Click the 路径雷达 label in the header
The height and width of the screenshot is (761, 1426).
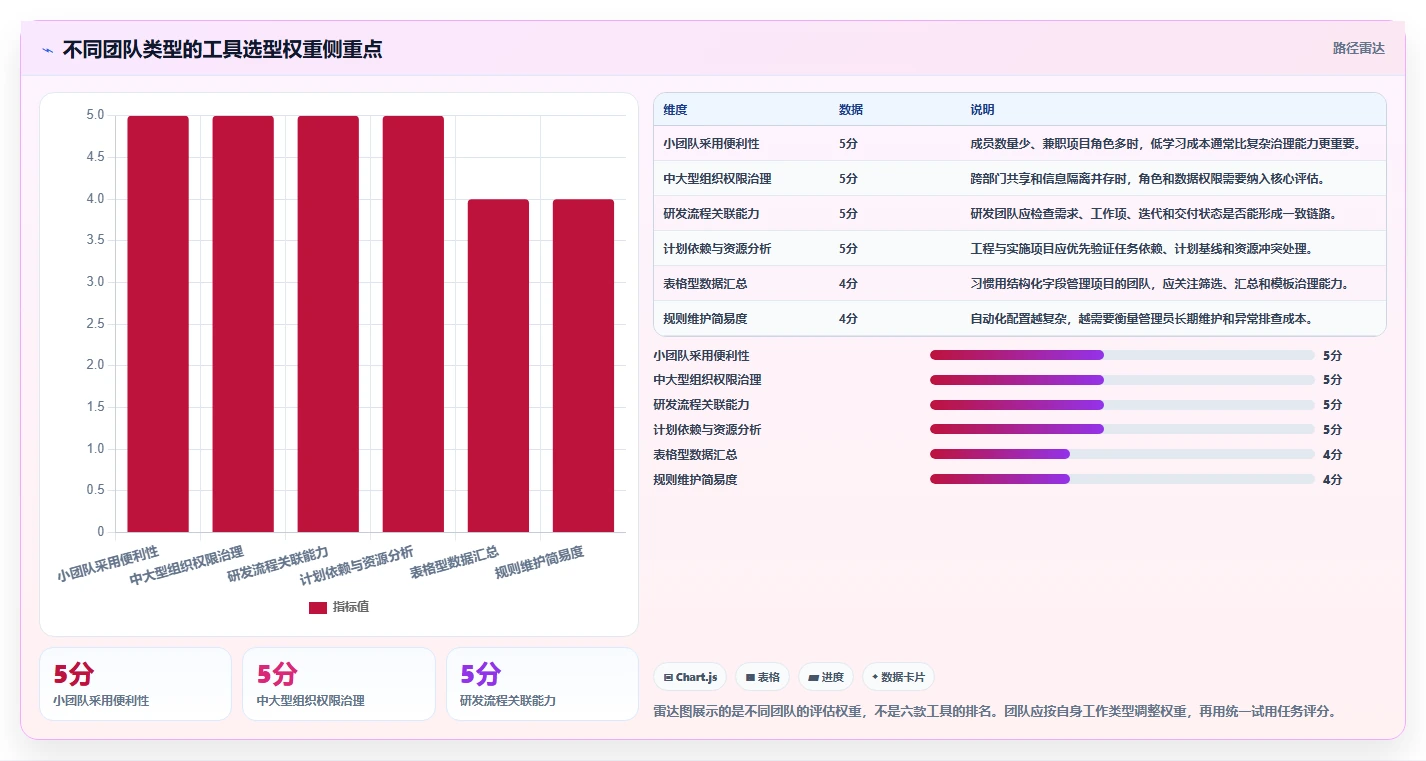pos(1358,48)
